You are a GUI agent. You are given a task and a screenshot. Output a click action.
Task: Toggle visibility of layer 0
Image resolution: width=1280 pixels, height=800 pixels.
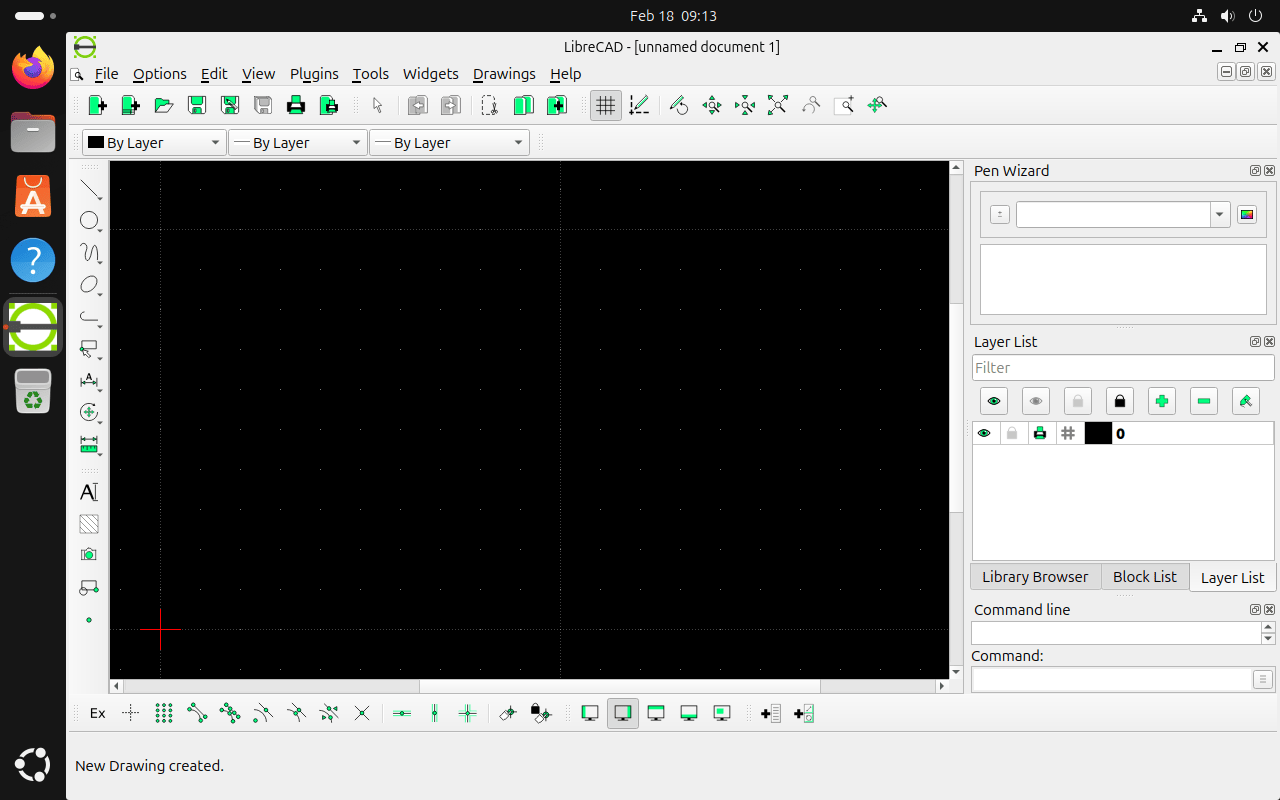pyautogui.click(x=984, y=433)
